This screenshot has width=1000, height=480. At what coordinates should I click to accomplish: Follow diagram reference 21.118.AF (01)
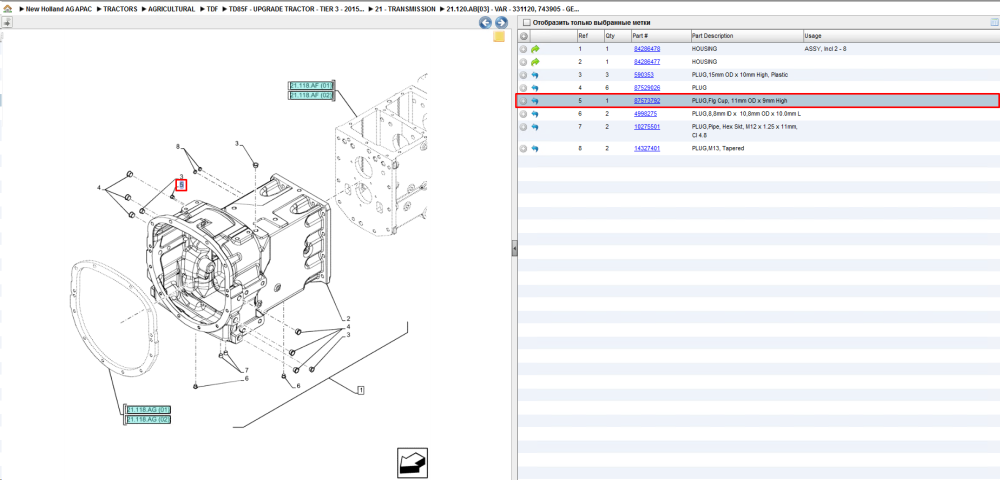click(311, 85)
